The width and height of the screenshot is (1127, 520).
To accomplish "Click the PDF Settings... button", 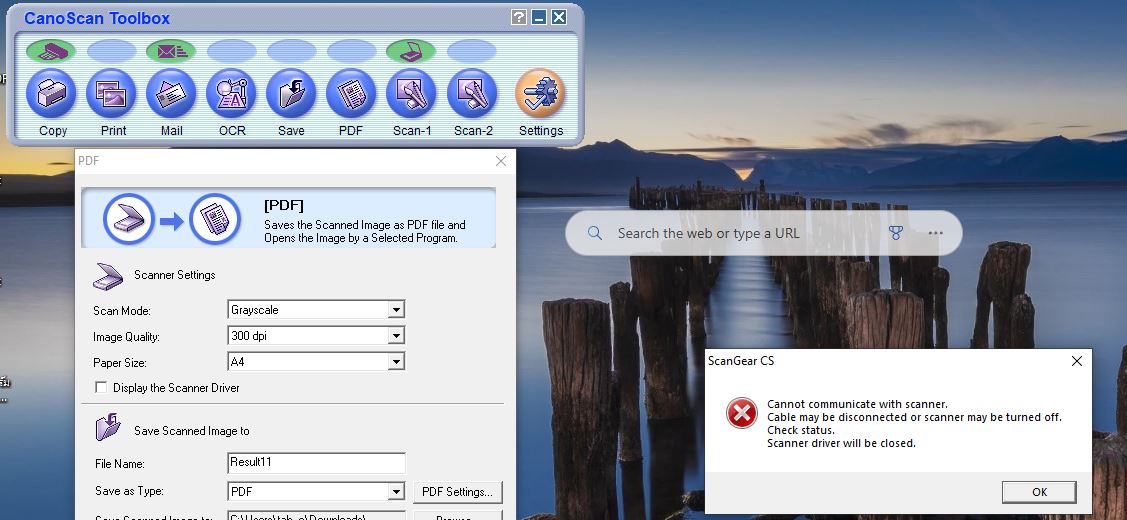I will [x=457, y=492].
